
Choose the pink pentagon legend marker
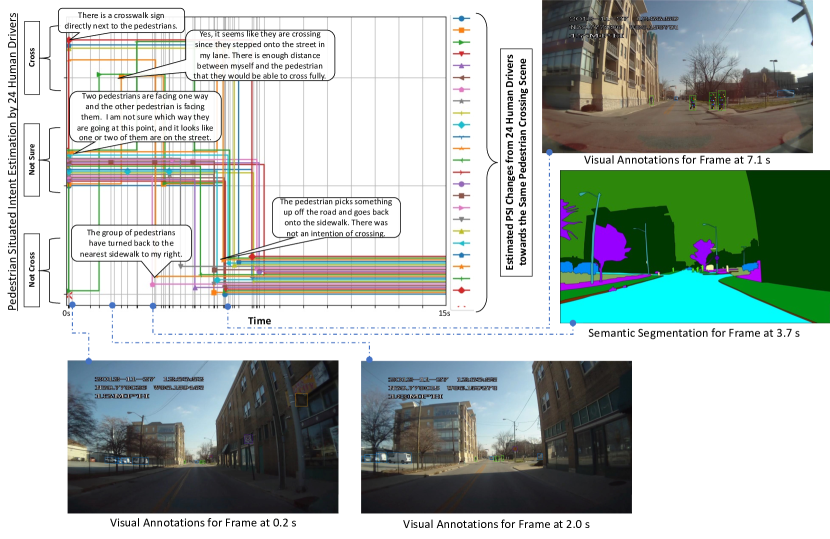462,89
